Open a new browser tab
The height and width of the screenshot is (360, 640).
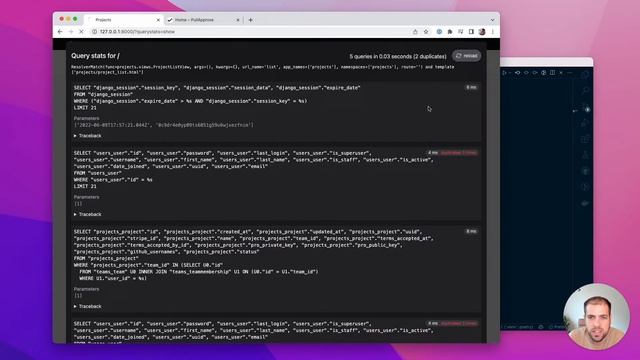(x=251, y=20)
